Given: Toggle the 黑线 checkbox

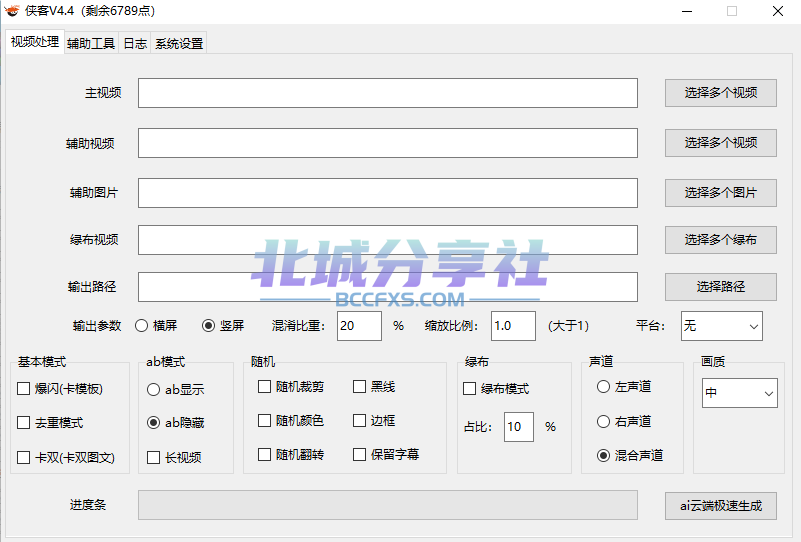Looking at the screenshot, I should [359, 387].
